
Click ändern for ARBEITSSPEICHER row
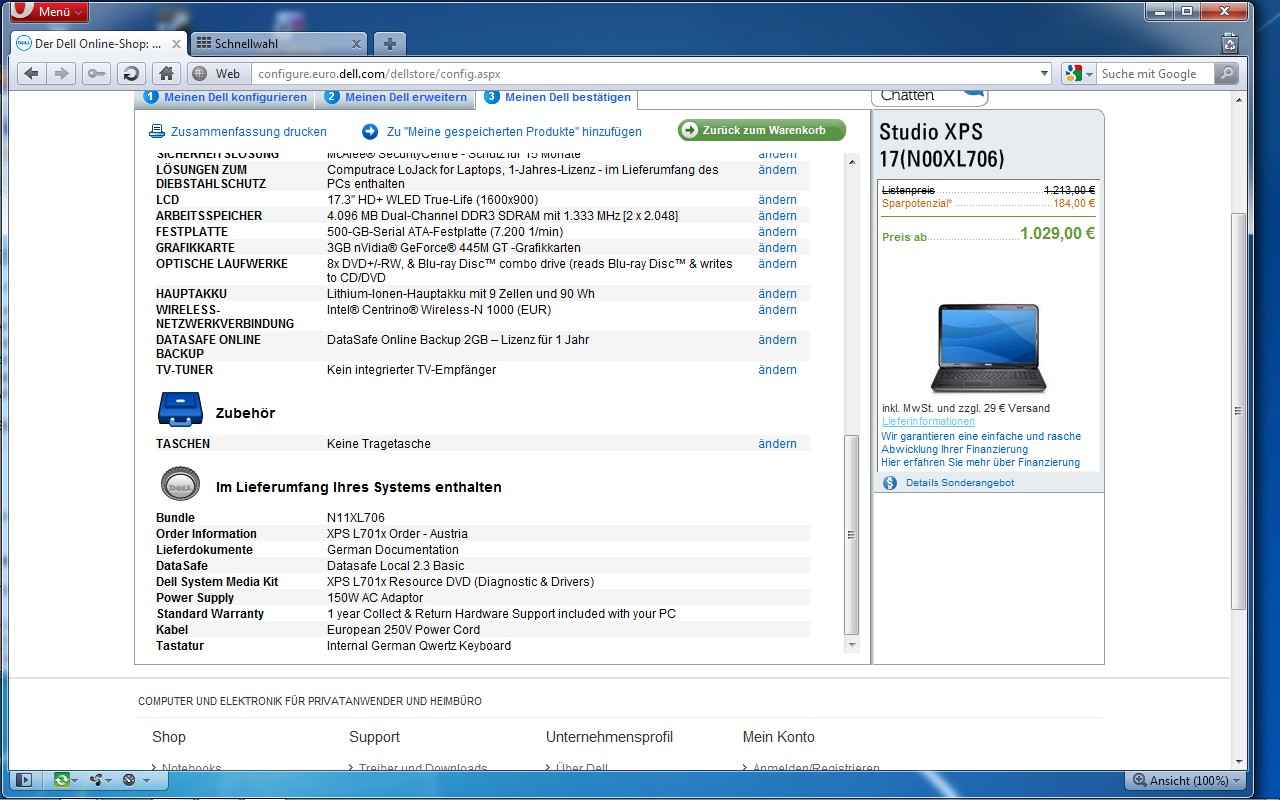[777, 216]
